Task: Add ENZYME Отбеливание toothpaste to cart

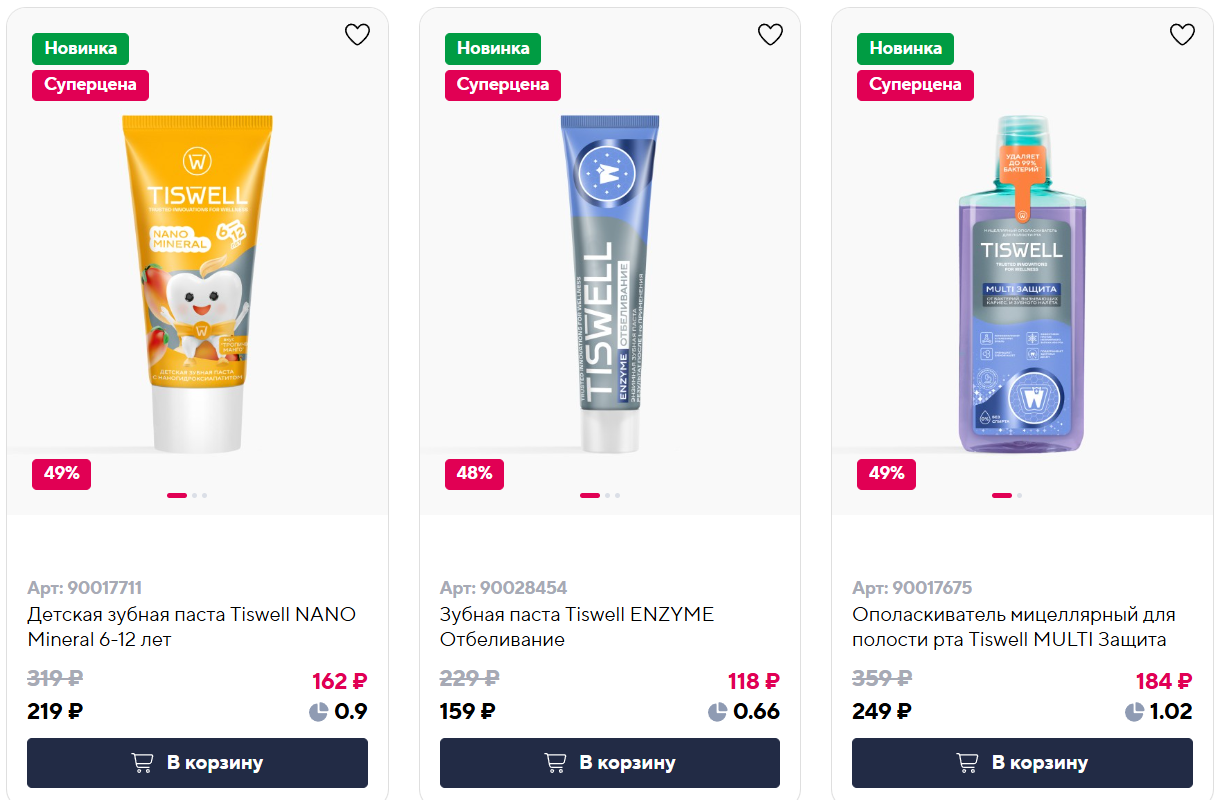Action: [x=610, y=763]
